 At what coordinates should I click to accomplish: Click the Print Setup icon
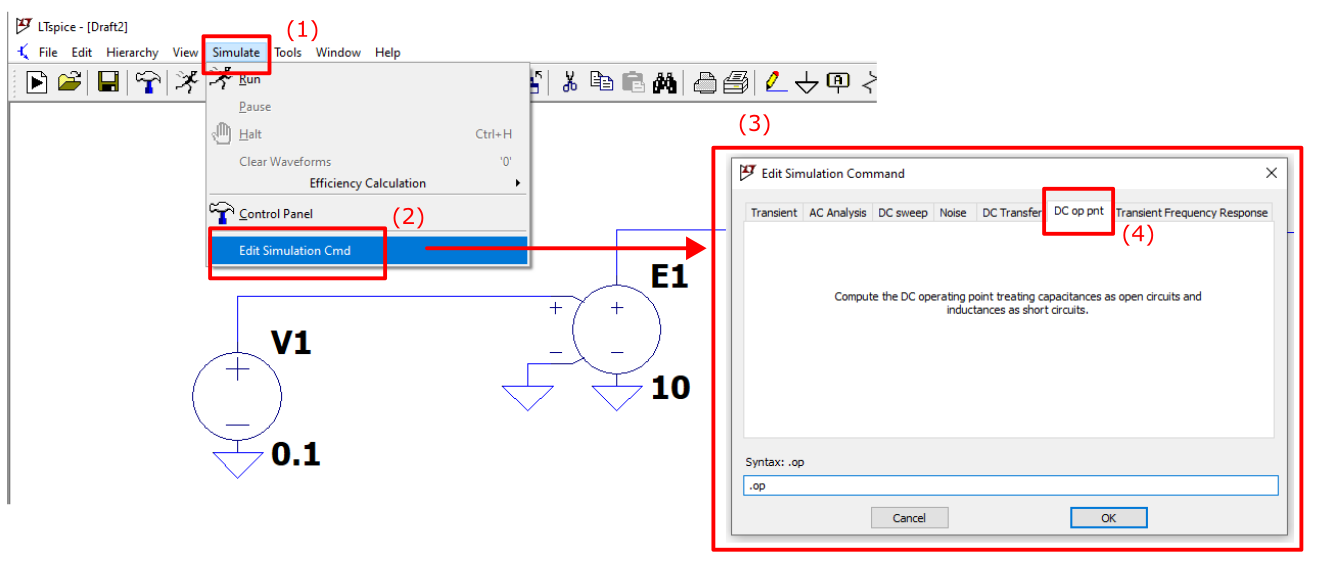click(x=737, y=83)
